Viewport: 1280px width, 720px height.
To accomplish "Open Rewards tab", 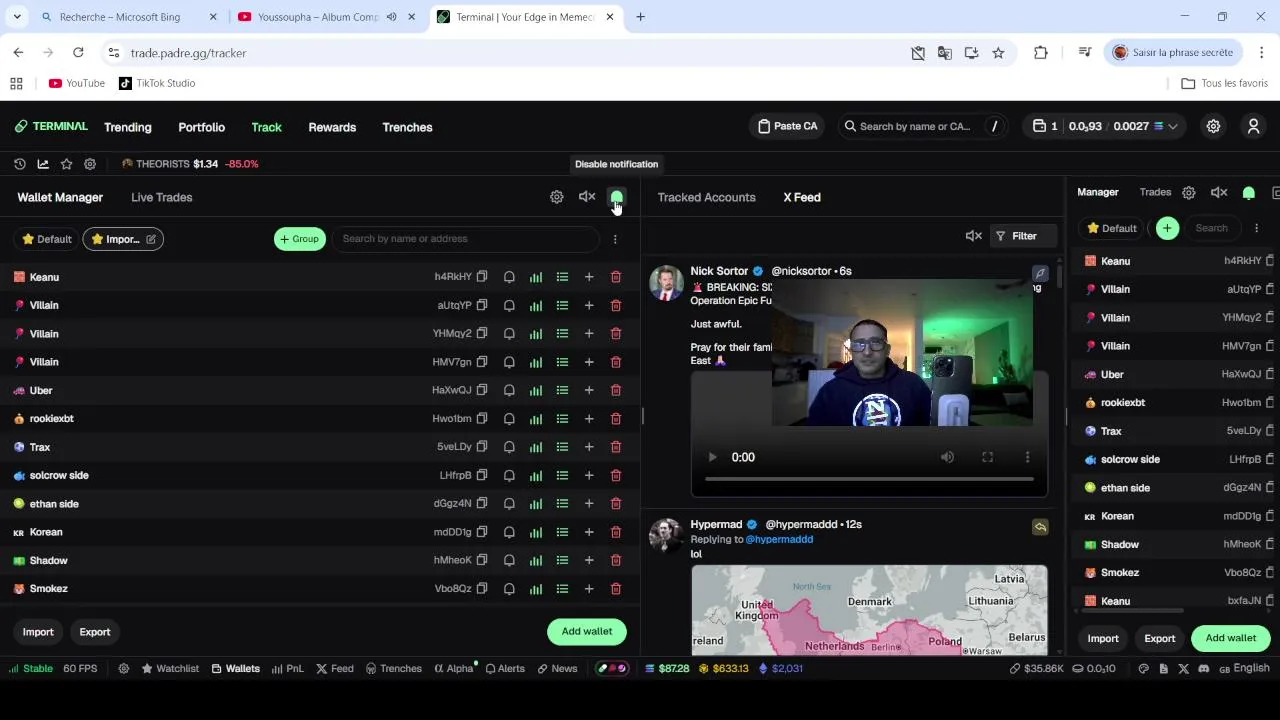I will pos(332,127).
